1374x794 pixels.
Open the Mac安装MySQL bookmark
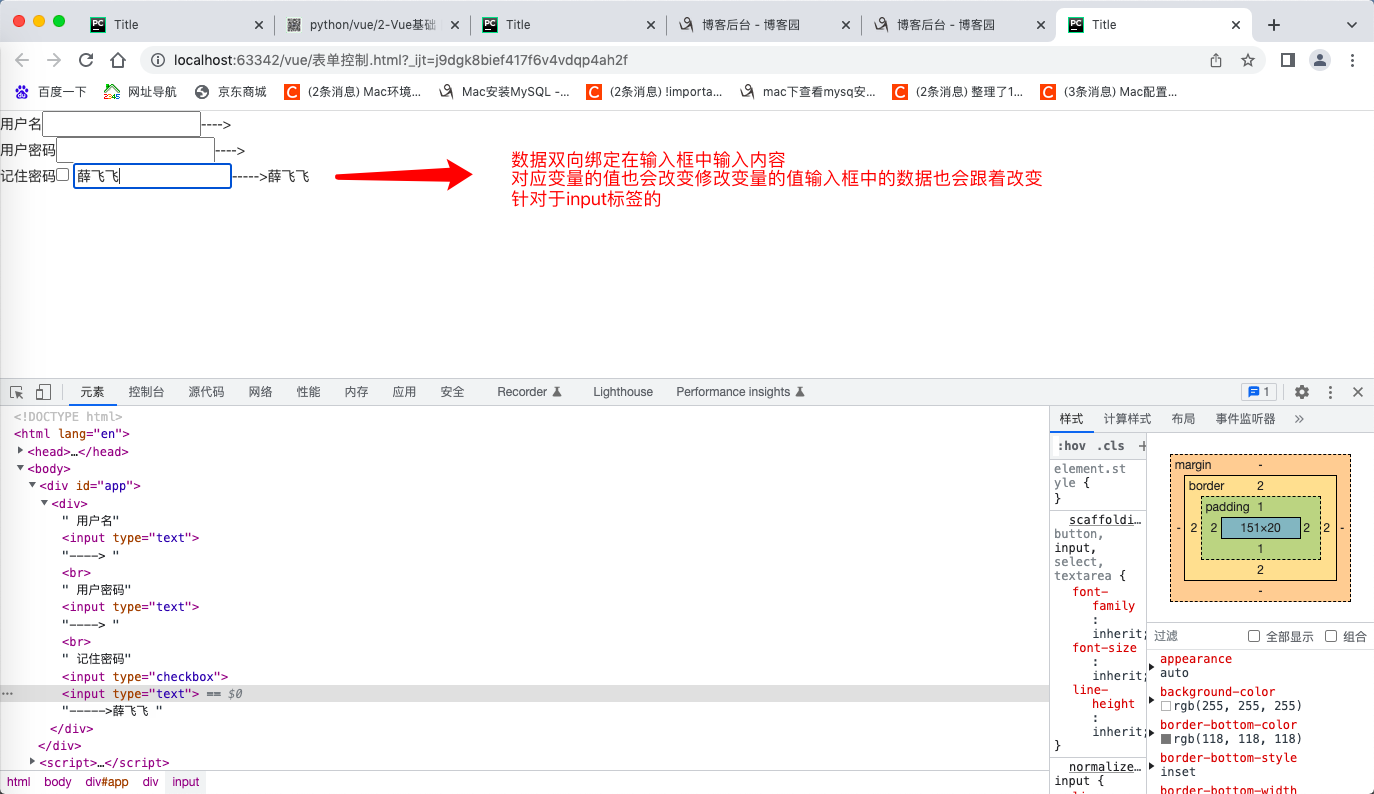pyautogui.click(x=504, y=92)
